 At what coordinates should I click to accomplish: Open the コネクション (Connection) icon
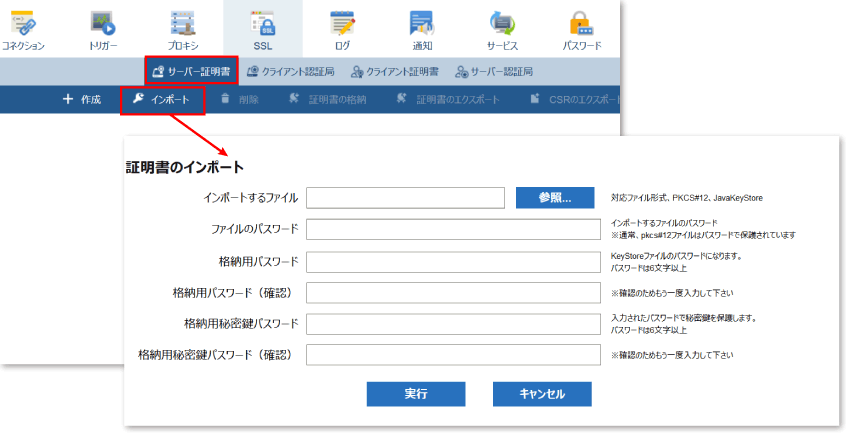(x=23, y=30)
